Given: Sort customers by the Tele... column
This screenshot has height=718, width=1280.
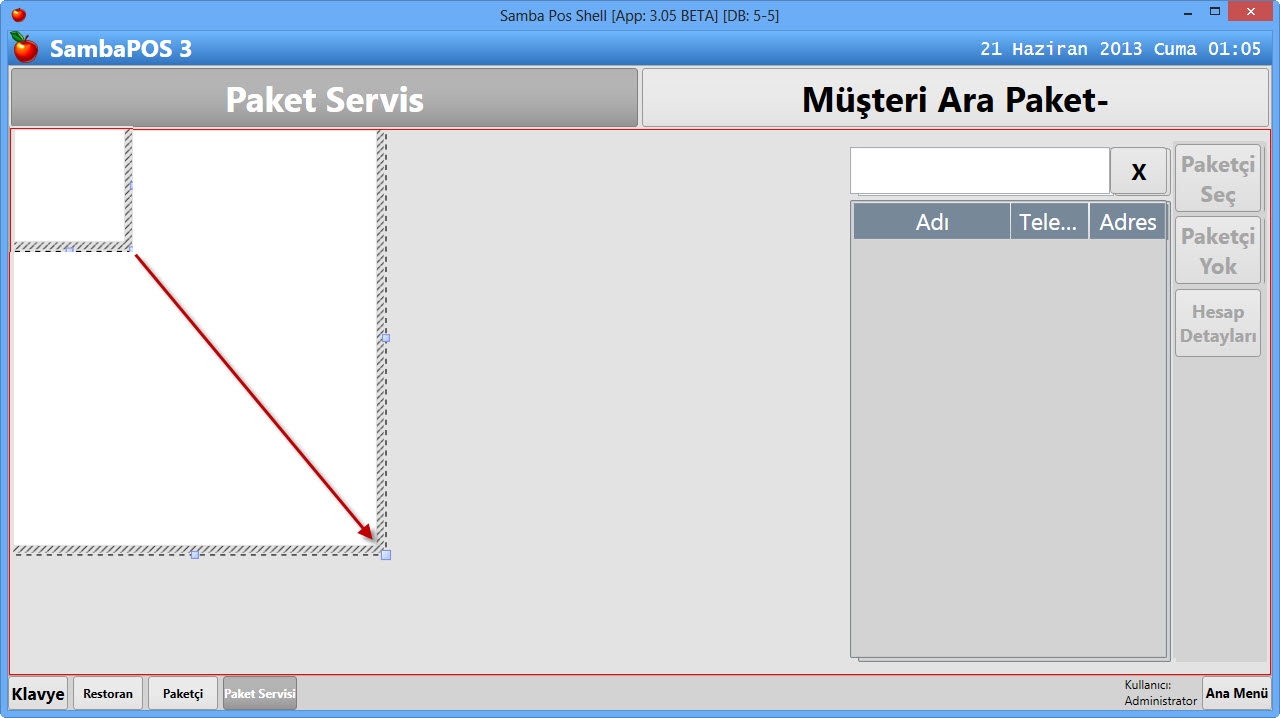Looking at the screenshot, I should [x=1048, y=221].
